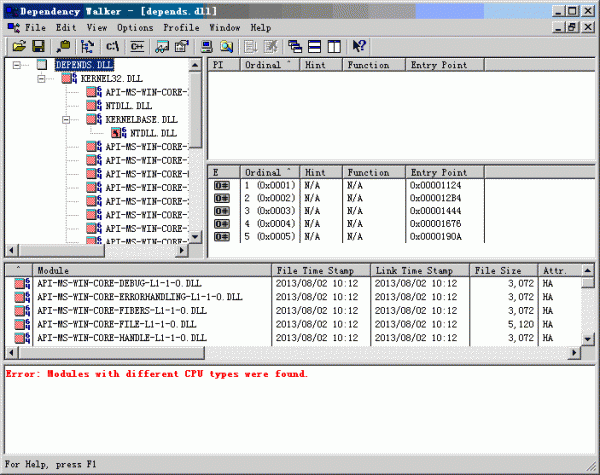Click export icon for ordinal 4 row

click(x=222, y=224)
